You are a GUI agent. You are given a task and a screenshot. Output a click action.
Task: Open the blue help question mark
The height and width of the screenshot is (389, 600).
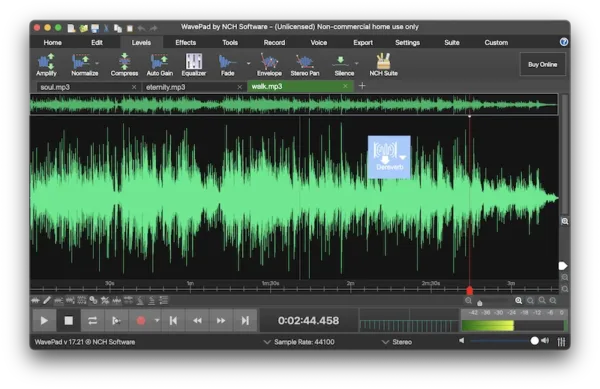tap(564, 42)
